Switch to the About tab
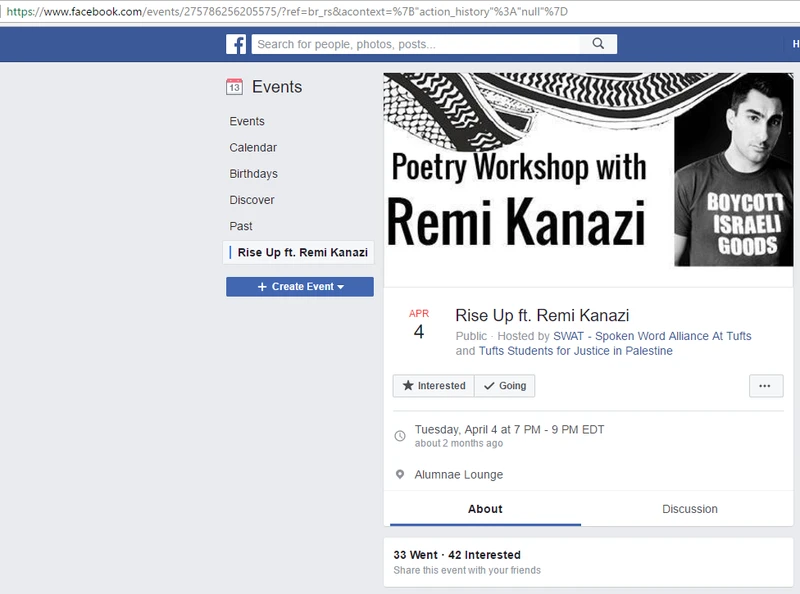 [x=485, y=509]
